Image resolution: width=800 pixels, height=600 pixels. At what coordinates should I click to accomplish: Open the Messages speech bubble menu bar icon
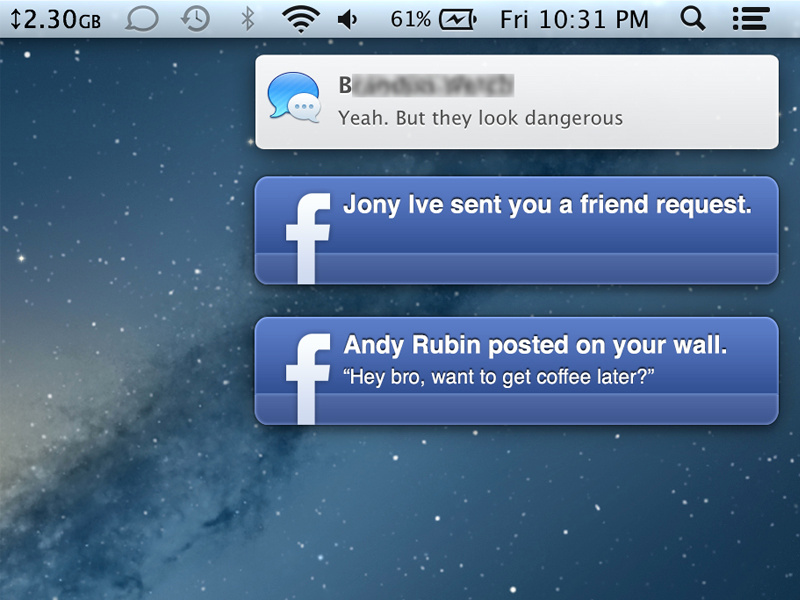pos(142,19)
